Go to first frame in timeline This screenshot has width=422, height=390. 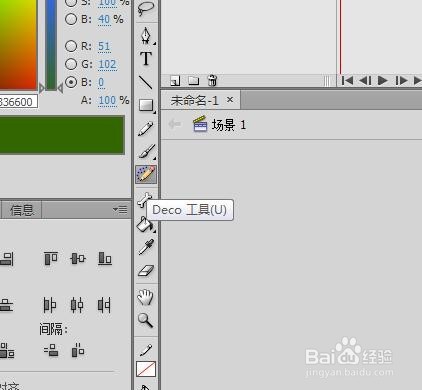347,80
